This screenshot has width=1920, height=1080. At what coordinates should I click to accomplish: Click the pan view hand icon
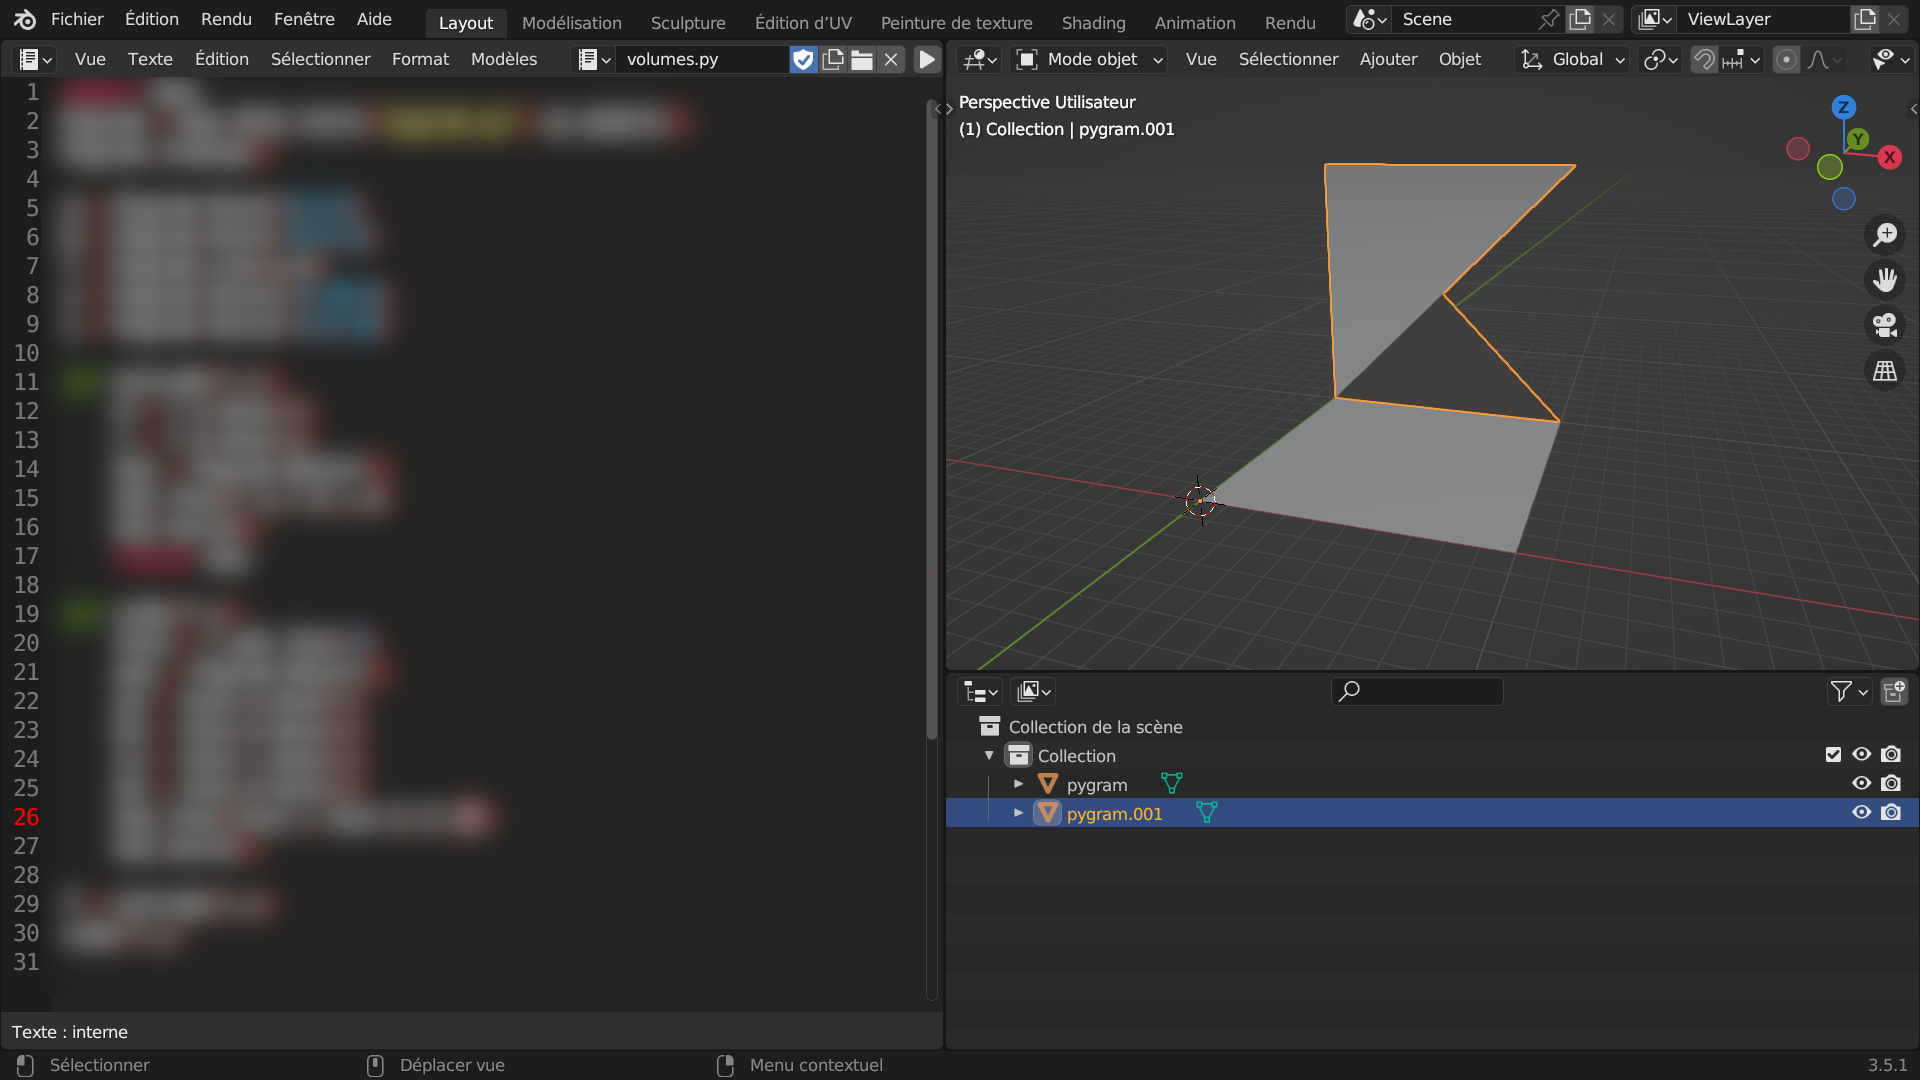point(1885,280)
